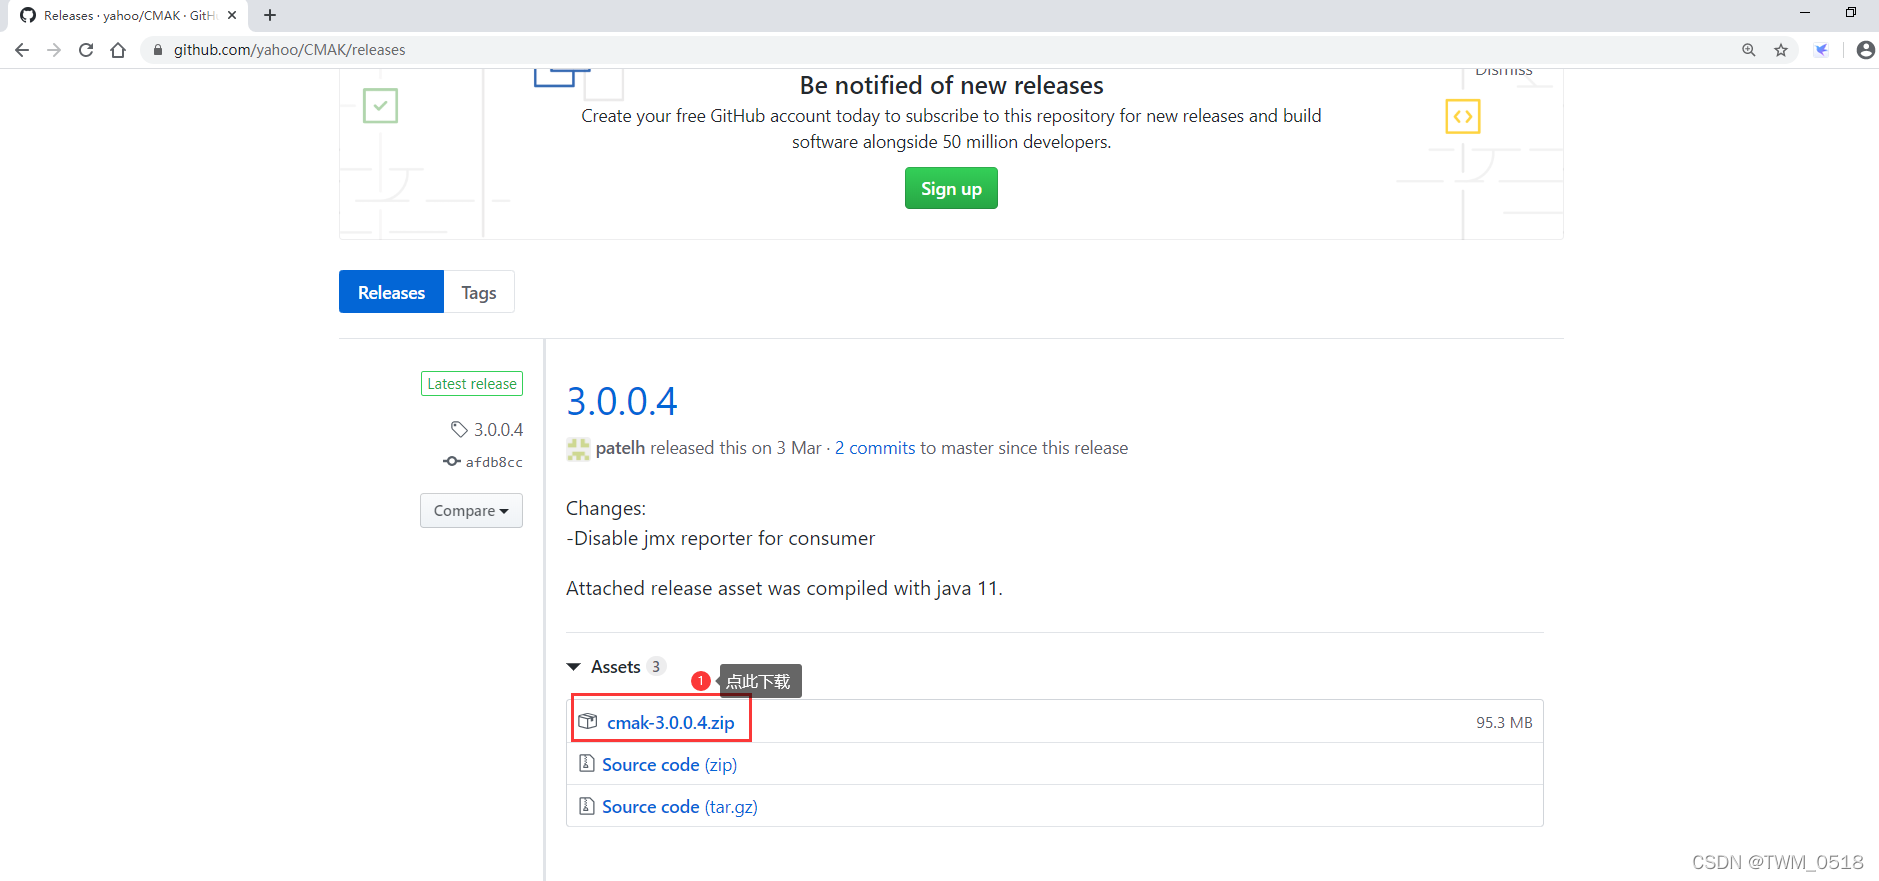Dismiss the notification banner
The height and width of the screenshot is (881, 1879).
[1504, 71]
